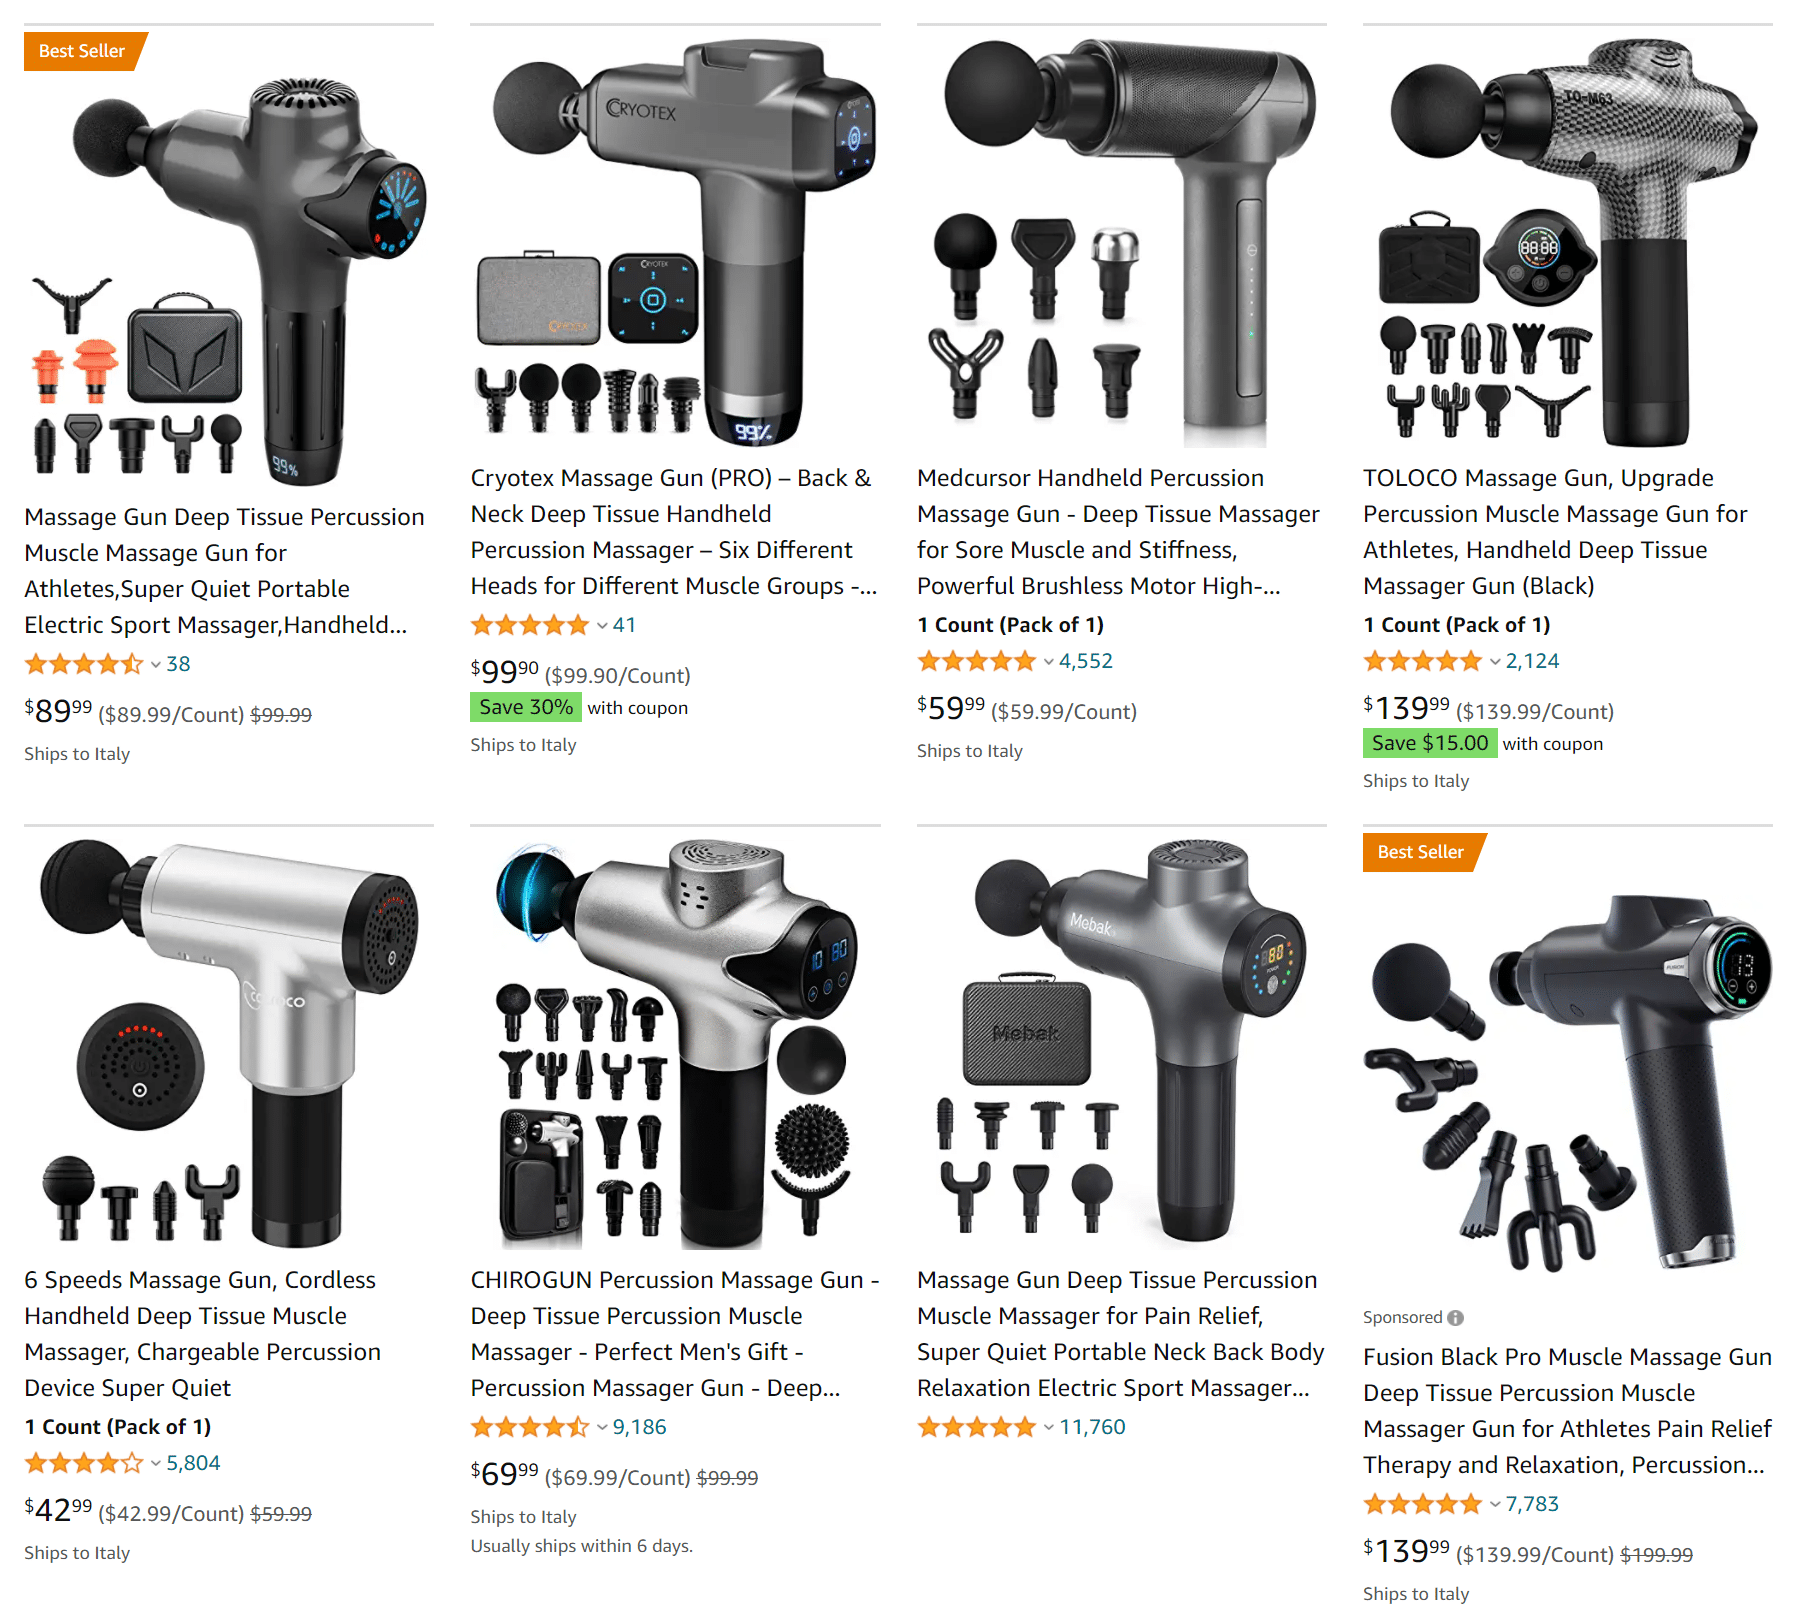
Task: Click star rating of Medcursor massage gun
Action: coord(976,661)
